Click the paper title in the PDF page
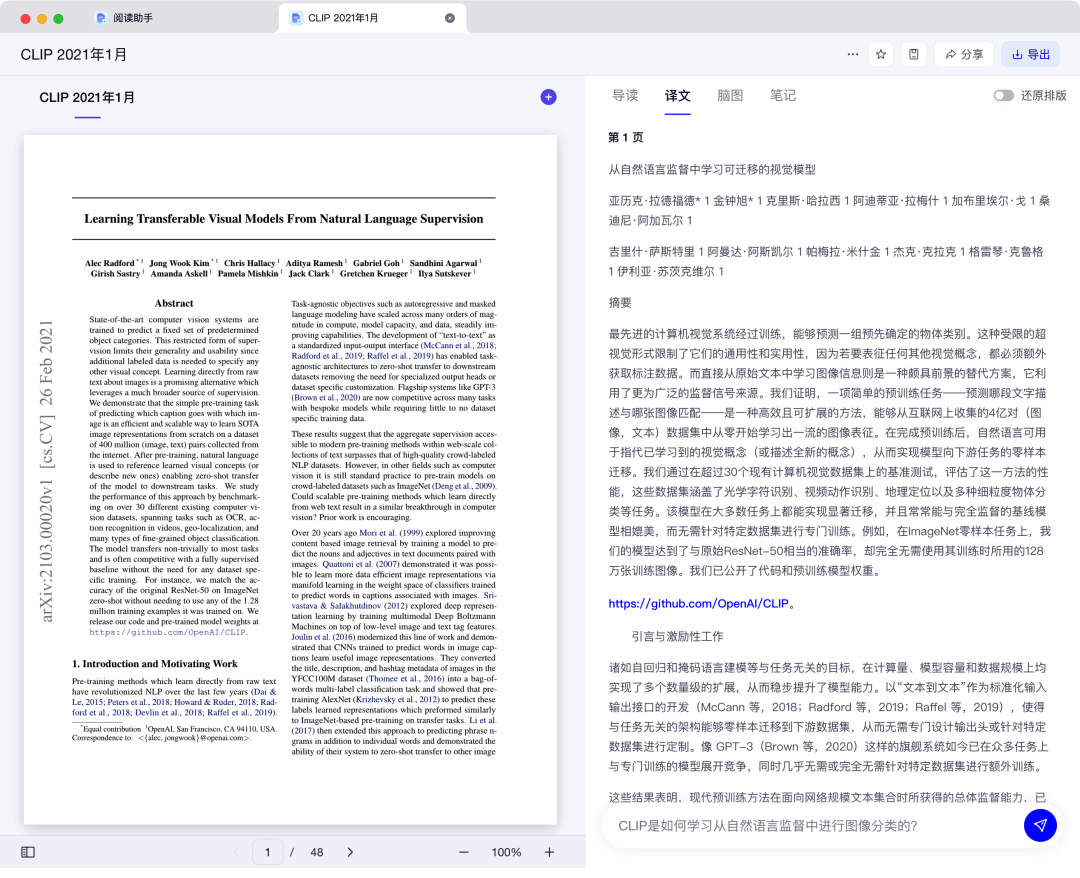1080x878 pixels. 284,219
